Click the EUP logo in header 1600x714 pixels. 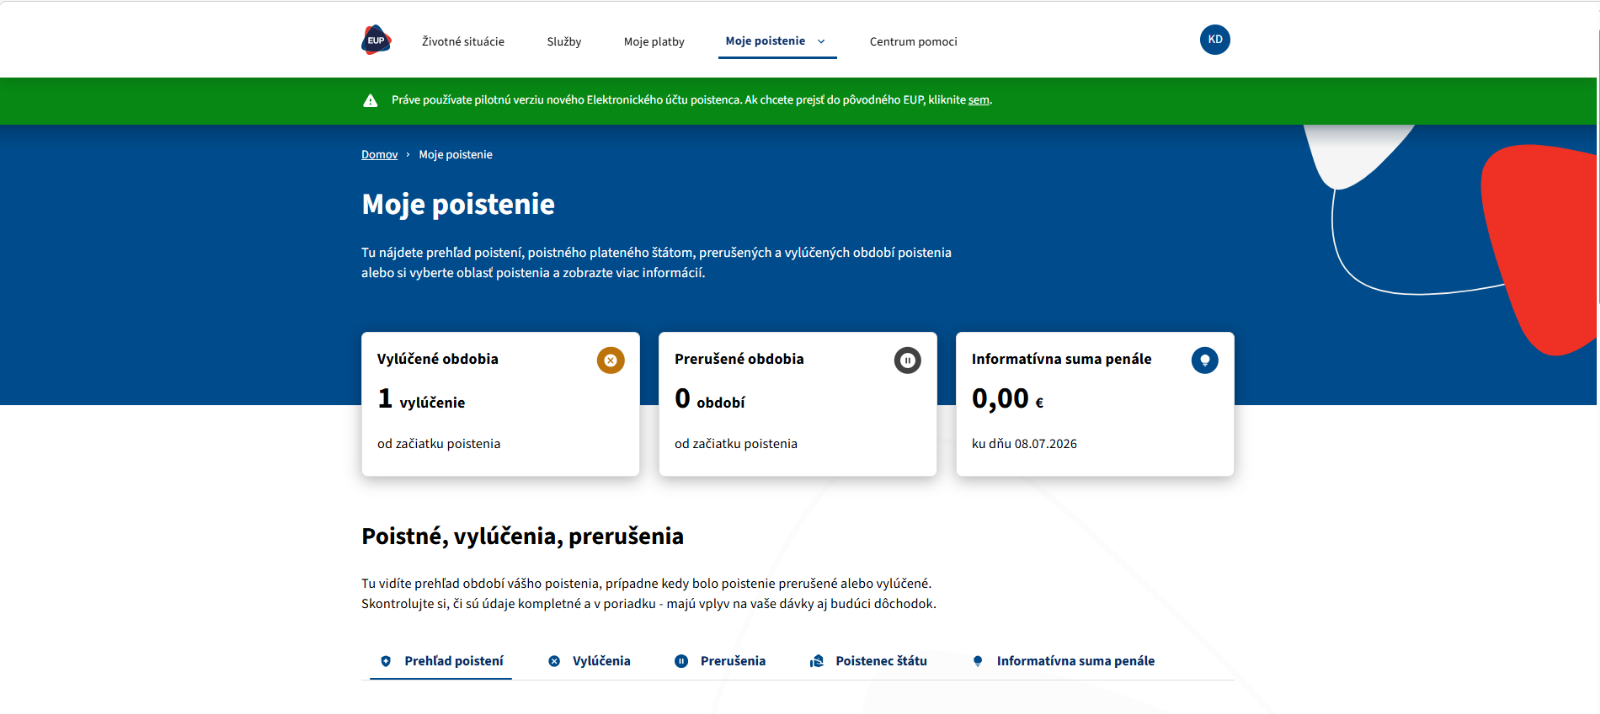pos(376,40)
